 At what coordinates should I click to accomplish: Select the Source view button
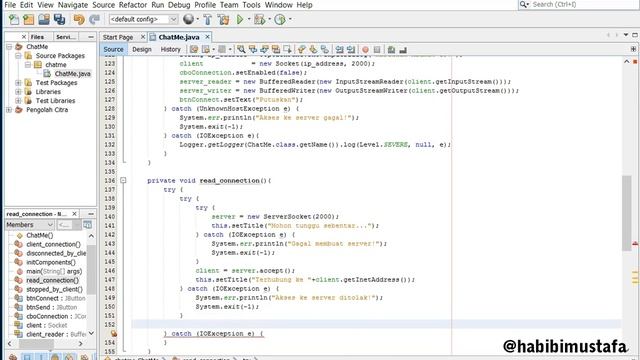[x=113, y=49]
